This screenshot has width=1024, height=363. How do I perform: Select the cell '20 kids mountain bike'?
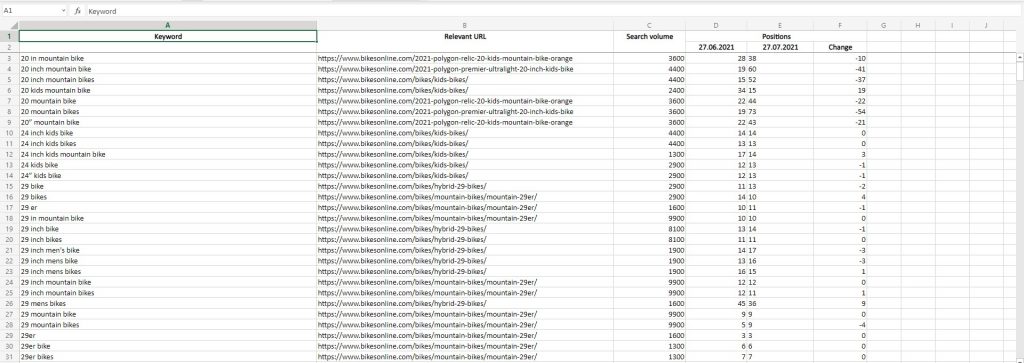[x=168, y=90]
